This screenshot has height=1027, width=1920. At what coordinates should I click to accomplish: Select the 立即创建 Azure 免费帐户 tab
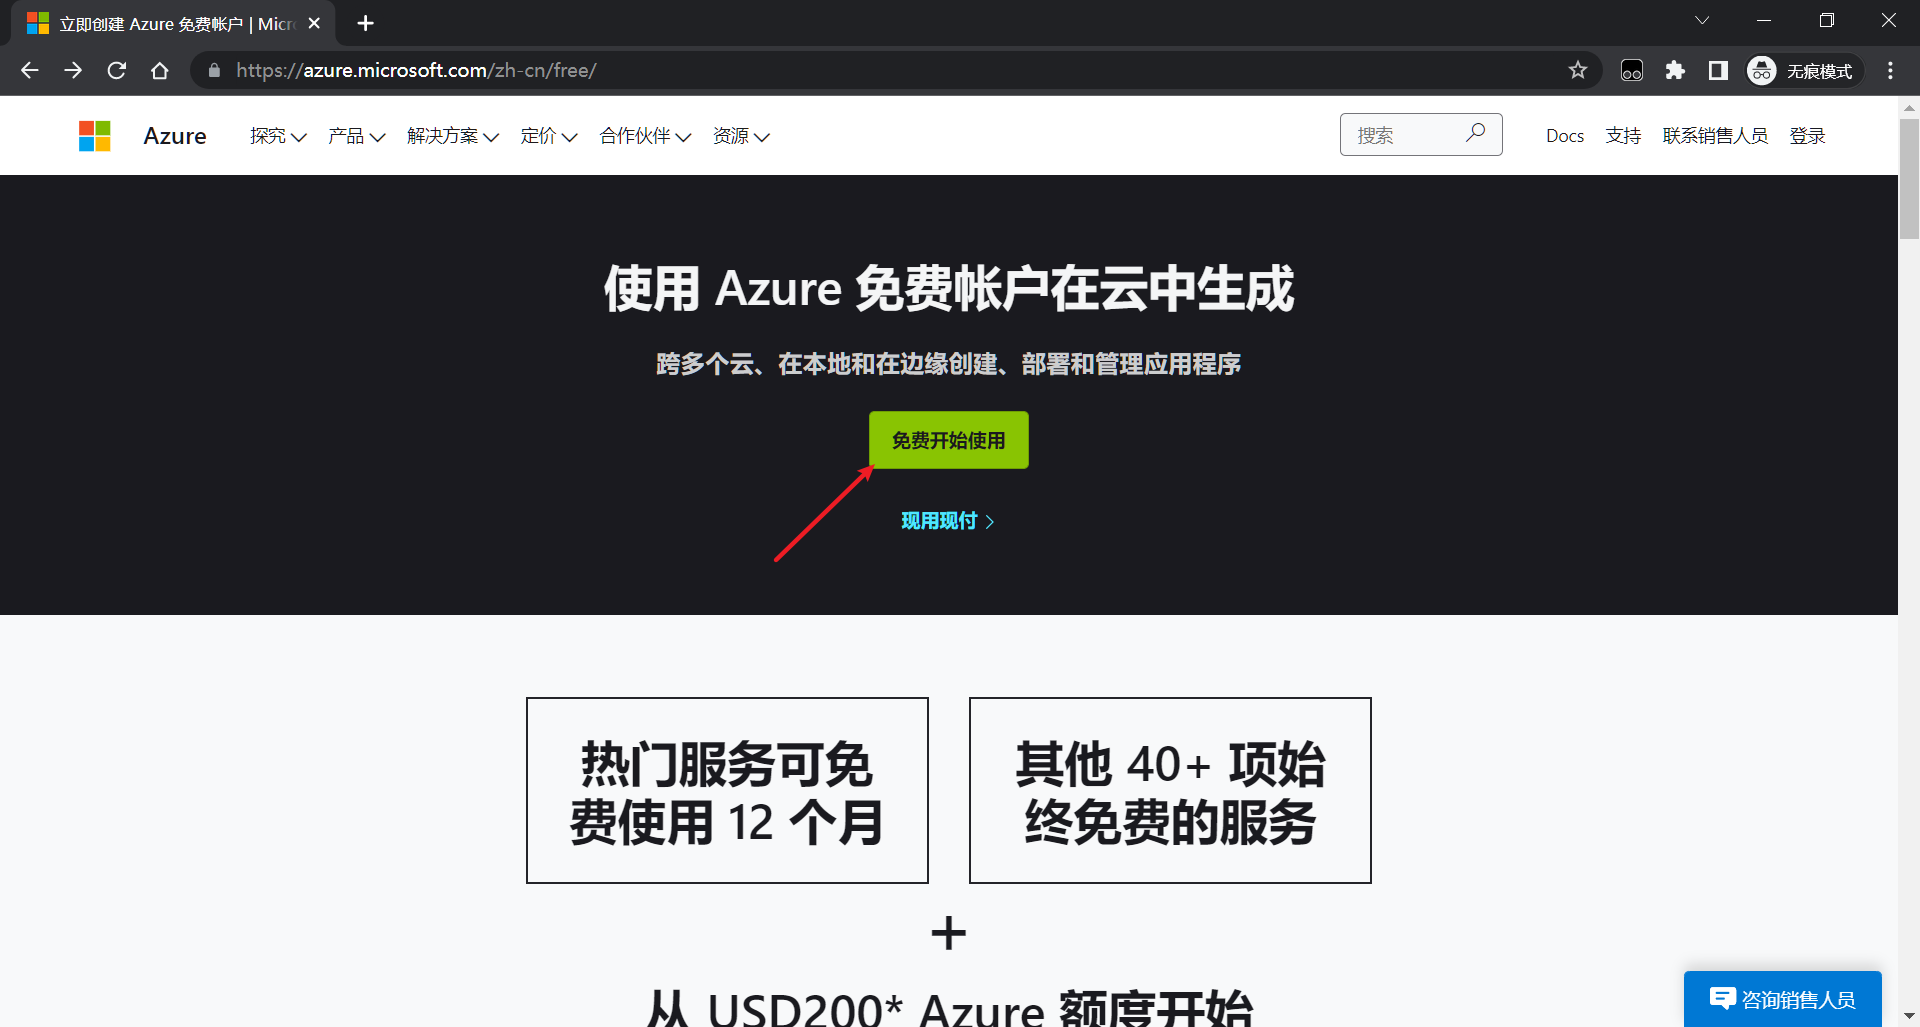[172, 23]
